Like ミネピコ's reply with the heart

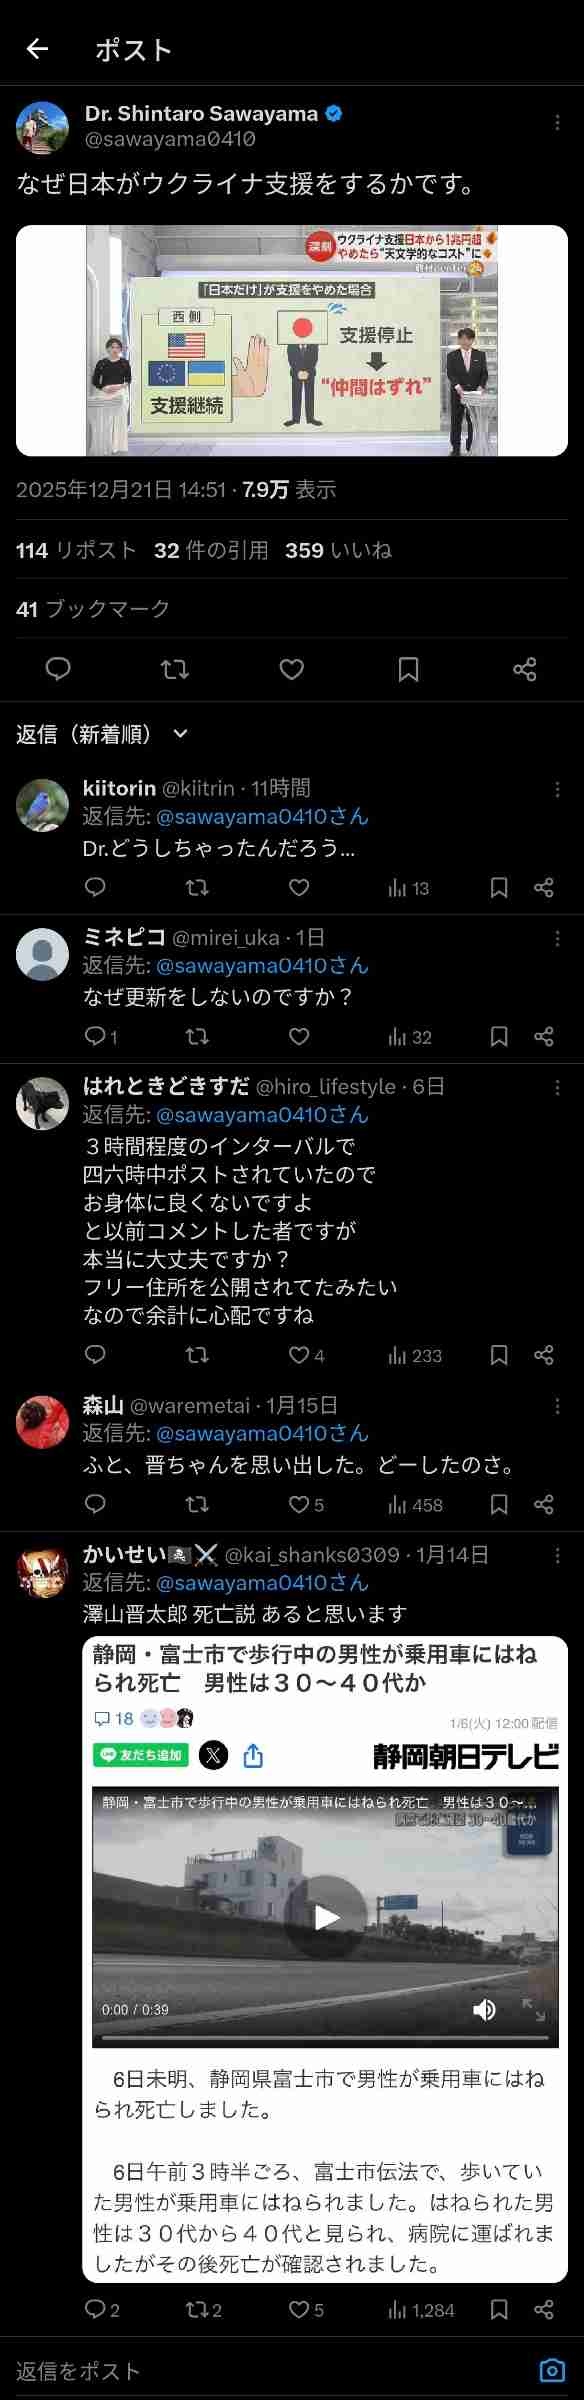[x=297, y=1037]
